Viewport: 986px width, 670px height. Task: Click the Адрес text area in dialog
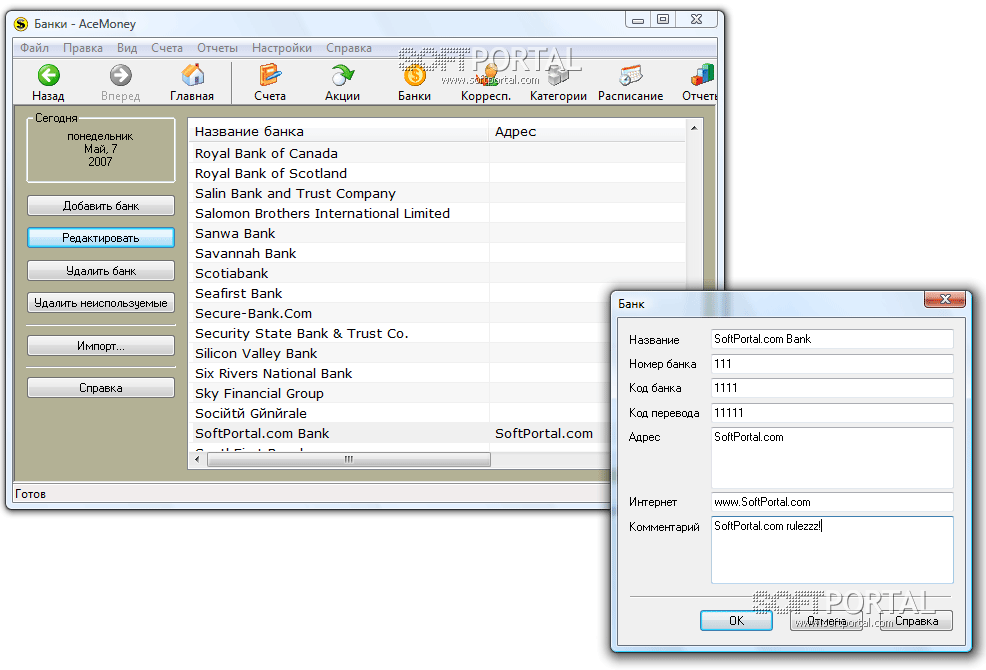[833, 458]
